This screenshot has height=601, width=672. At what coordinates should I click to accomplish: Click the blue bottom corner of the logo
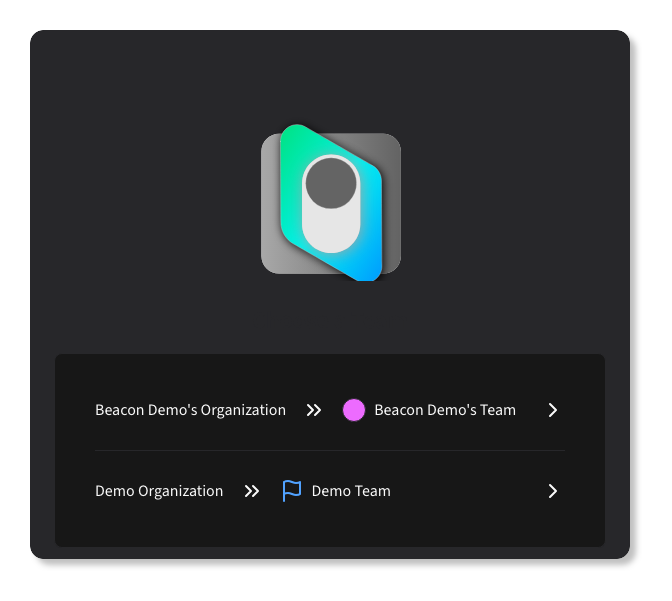point(366,268)
